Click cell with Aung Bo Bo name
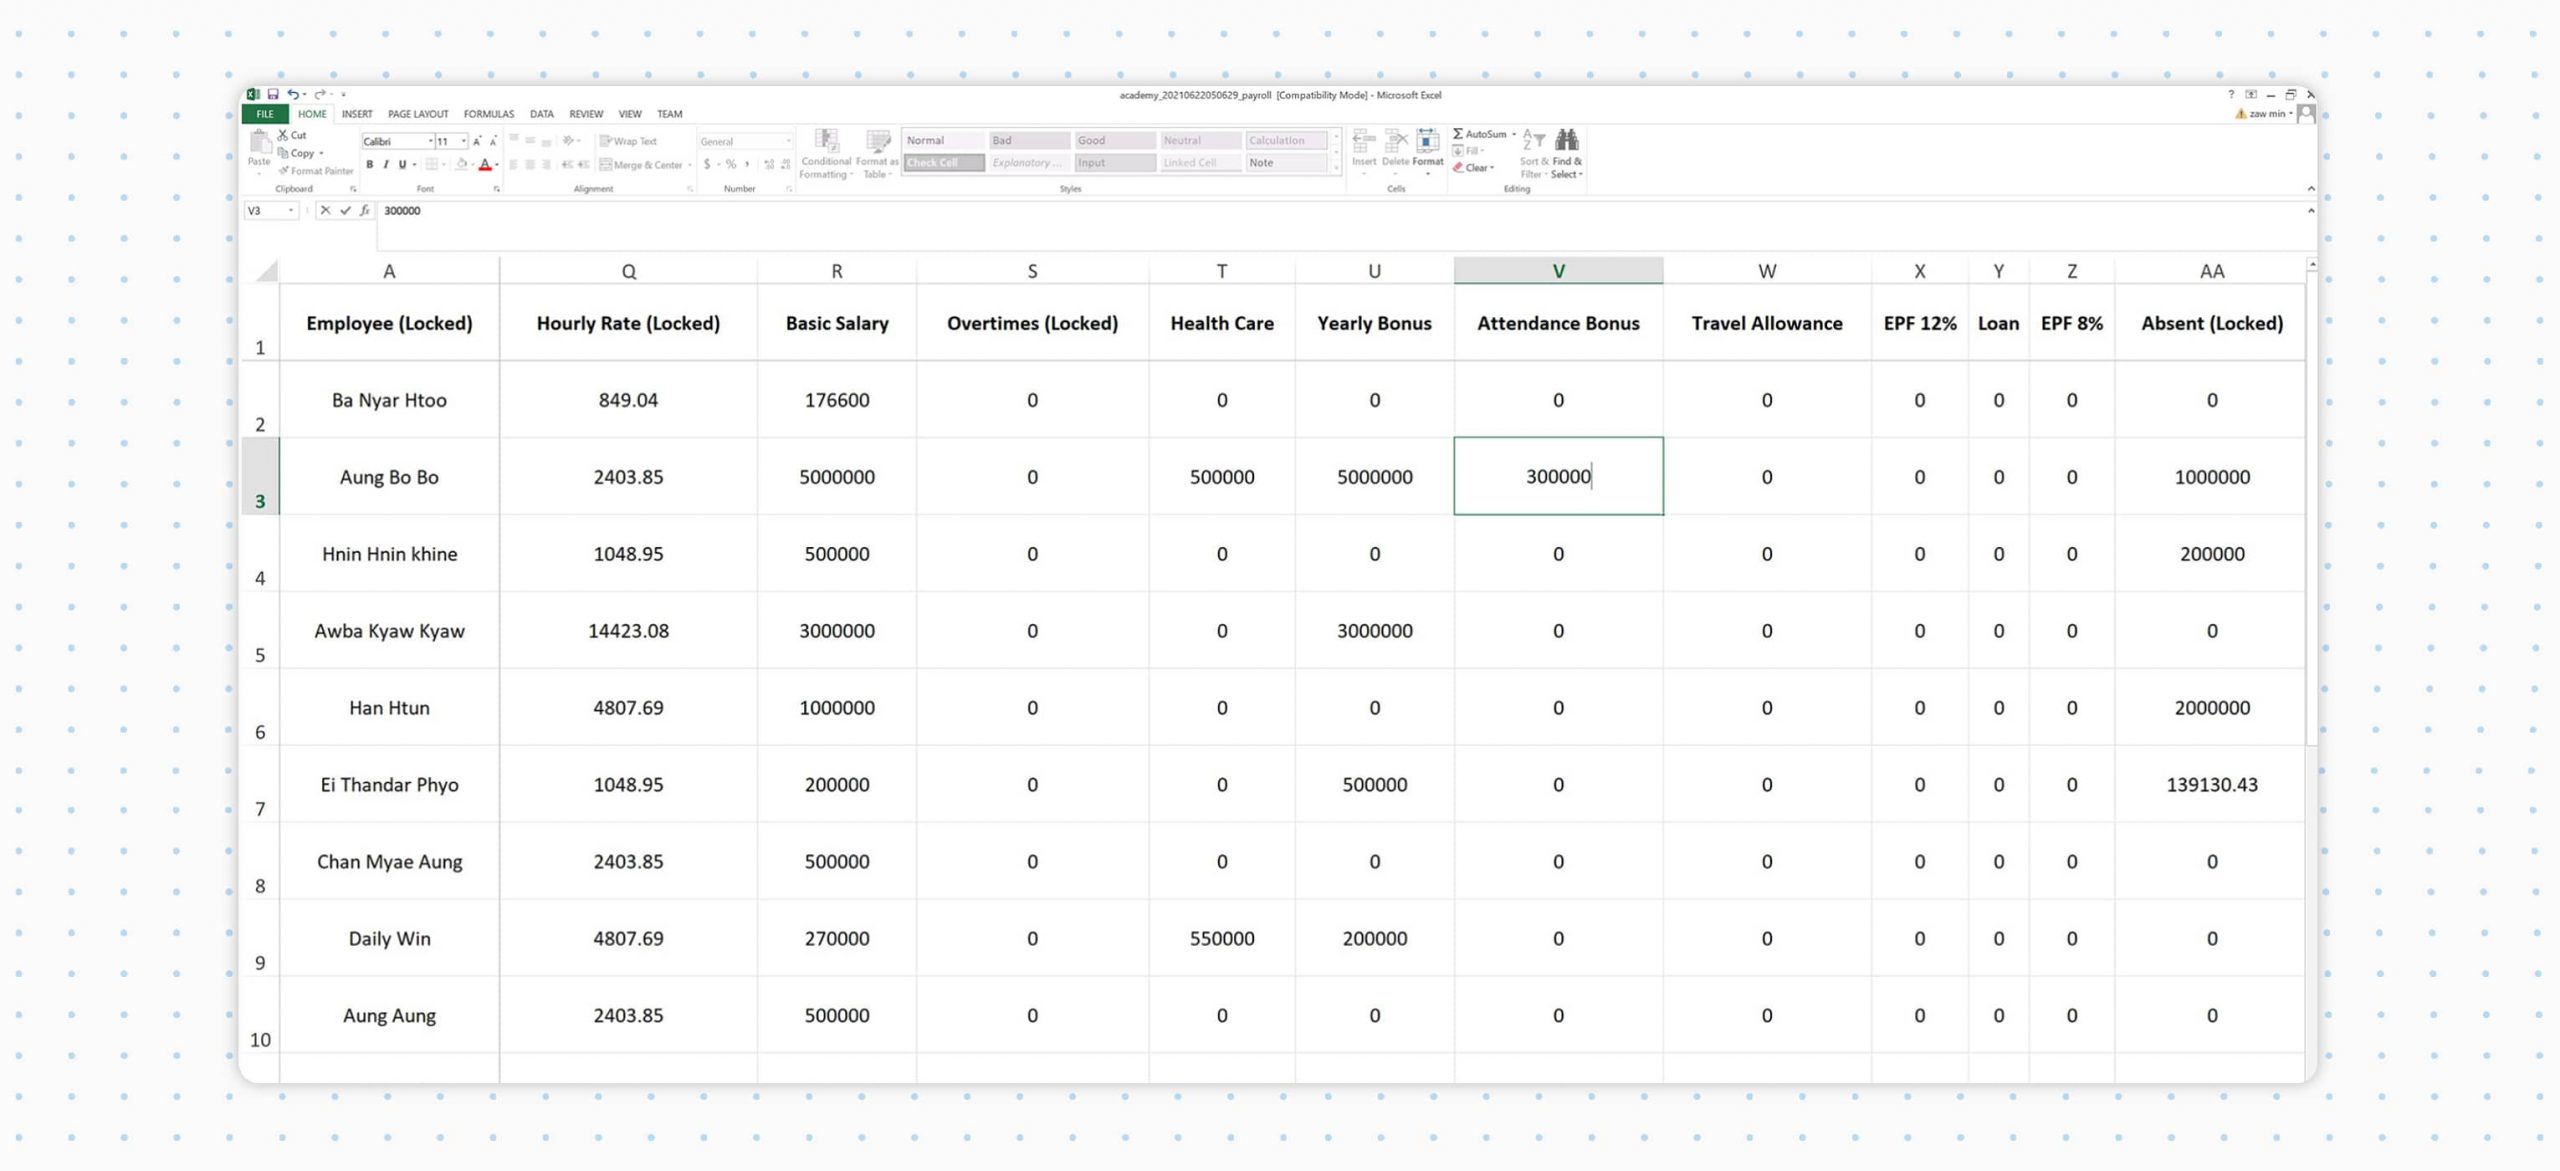This screenshot has height=1171, width=2560. pyautogui.click(x=389, y=477)
